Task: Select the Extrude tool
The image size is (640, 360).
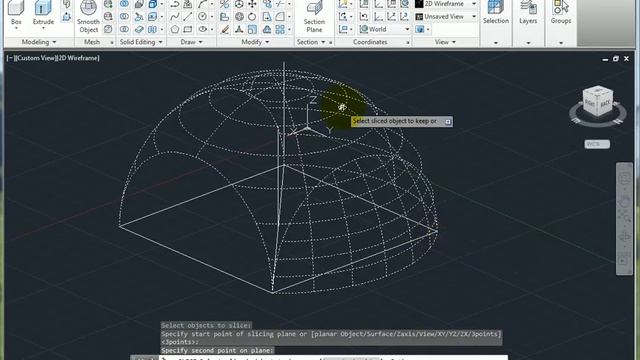Action: coord(43,14)
